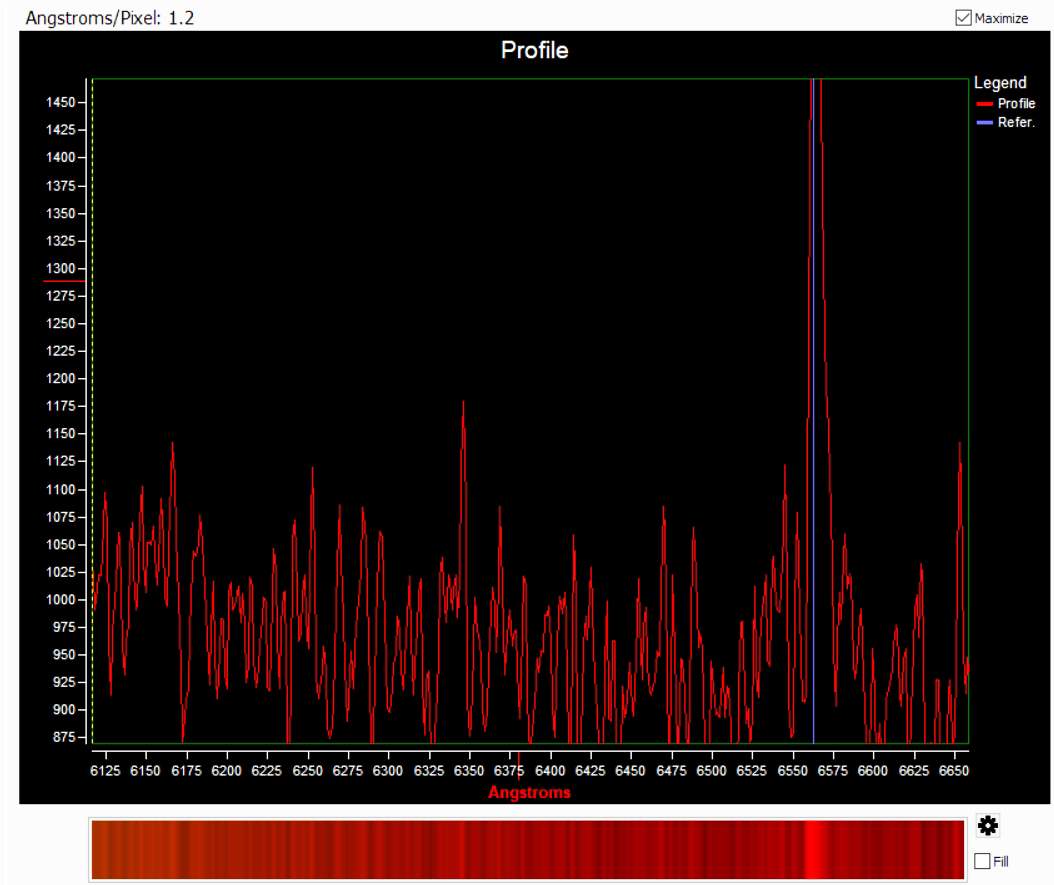Open the spectrum strip settings gear
The height and width of the screenshot is (885, 1054).
pos(988,826)
